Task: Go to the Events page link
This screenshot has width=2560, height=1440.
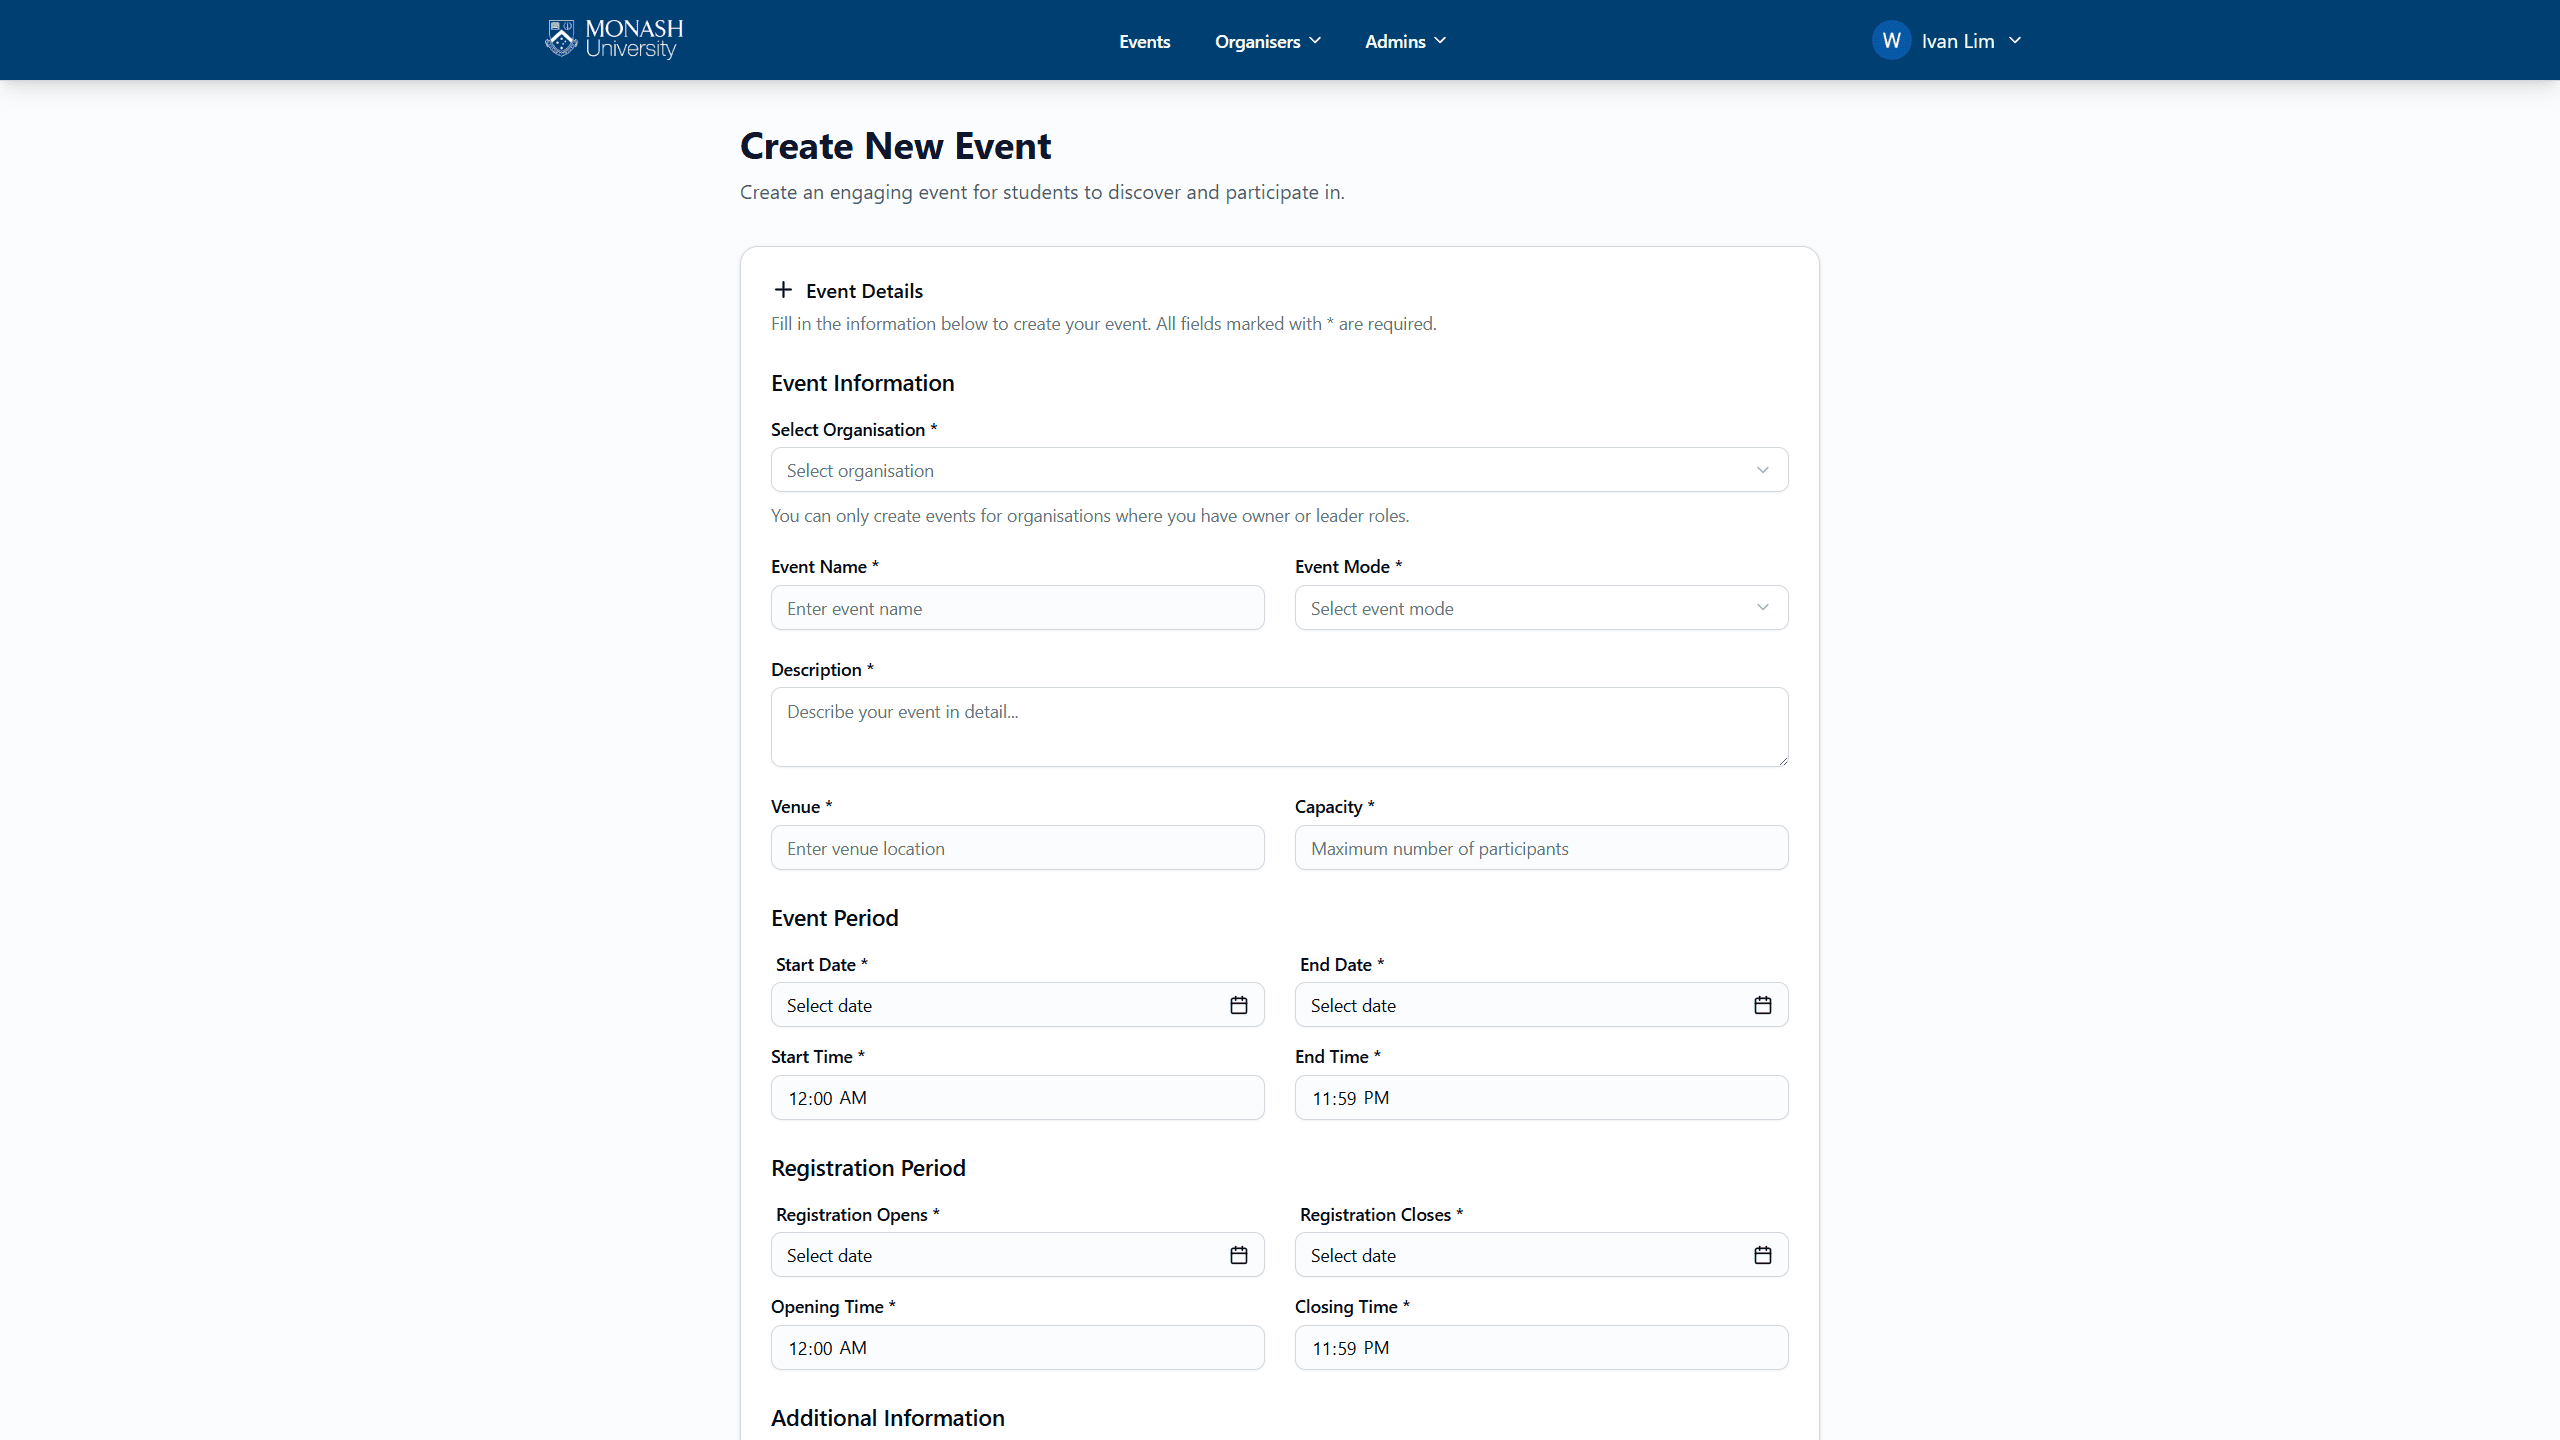Action: click(x=1144, y=41)
